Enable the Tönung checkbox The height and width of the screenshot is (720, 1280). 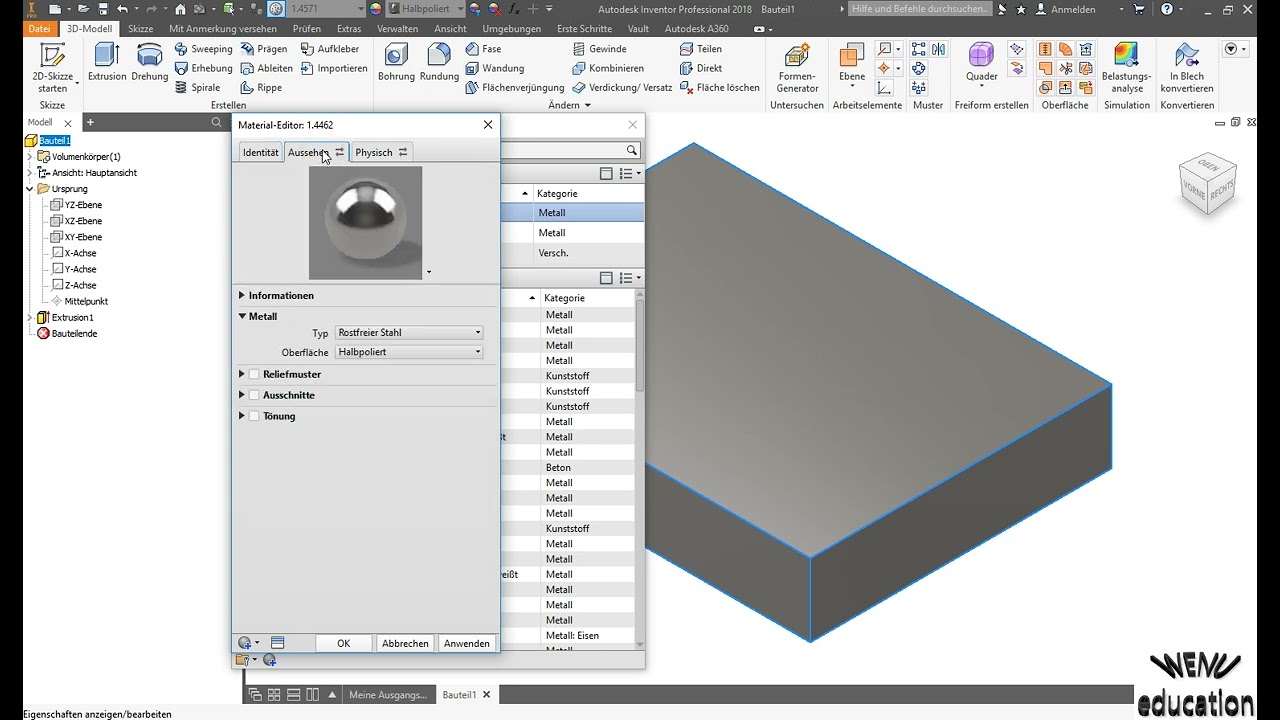coord(254,416)
